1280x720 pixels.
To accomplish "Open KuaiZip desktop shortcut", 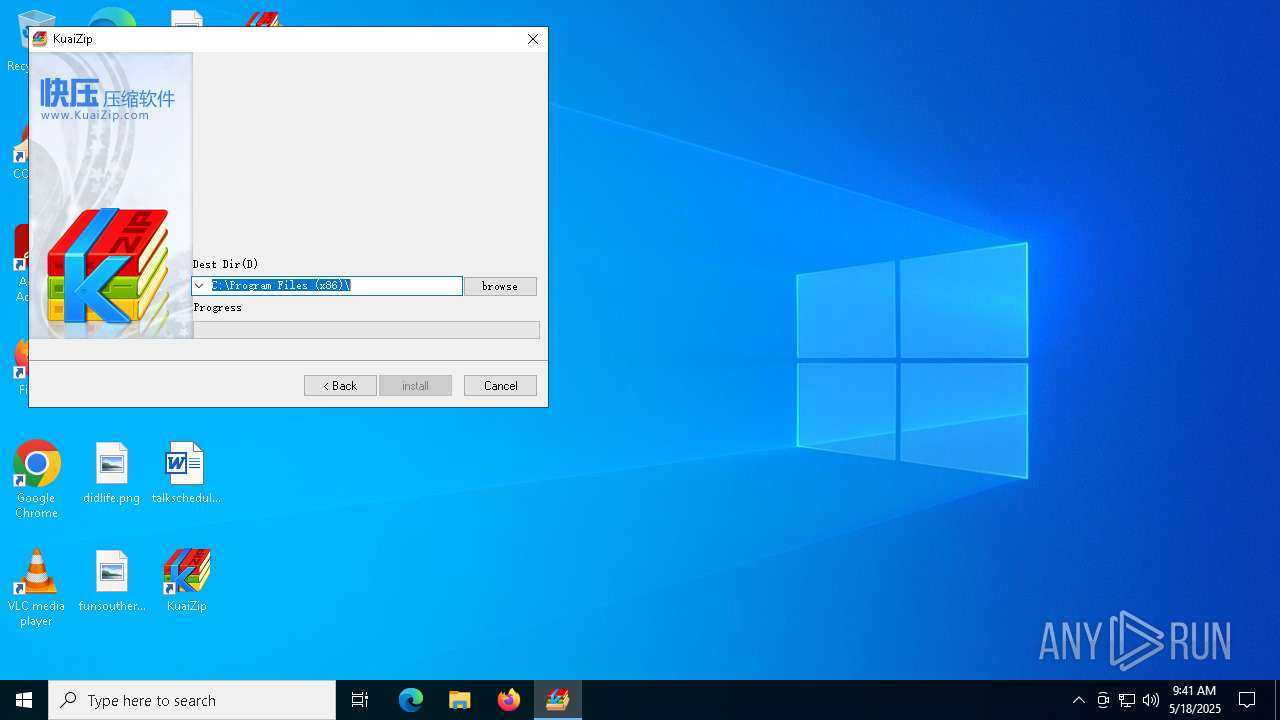I will click(x=187, y=580).
